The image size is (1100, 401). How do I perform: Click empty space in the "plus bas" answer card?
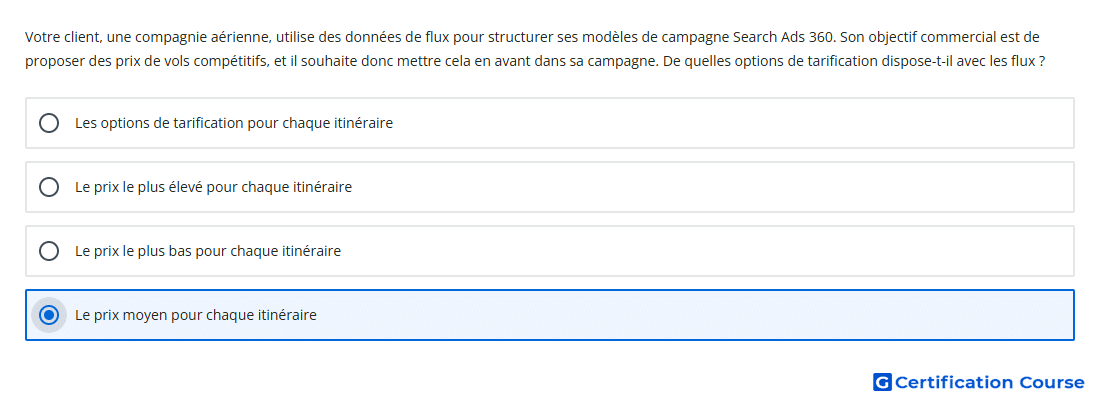702,251
